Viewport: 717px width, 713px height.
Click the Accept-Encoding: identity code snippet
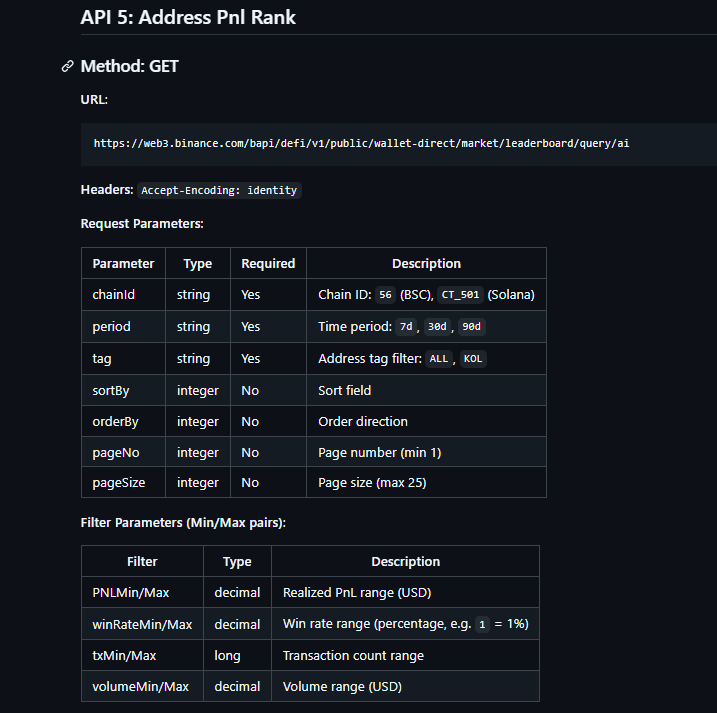tap(219, 190)
